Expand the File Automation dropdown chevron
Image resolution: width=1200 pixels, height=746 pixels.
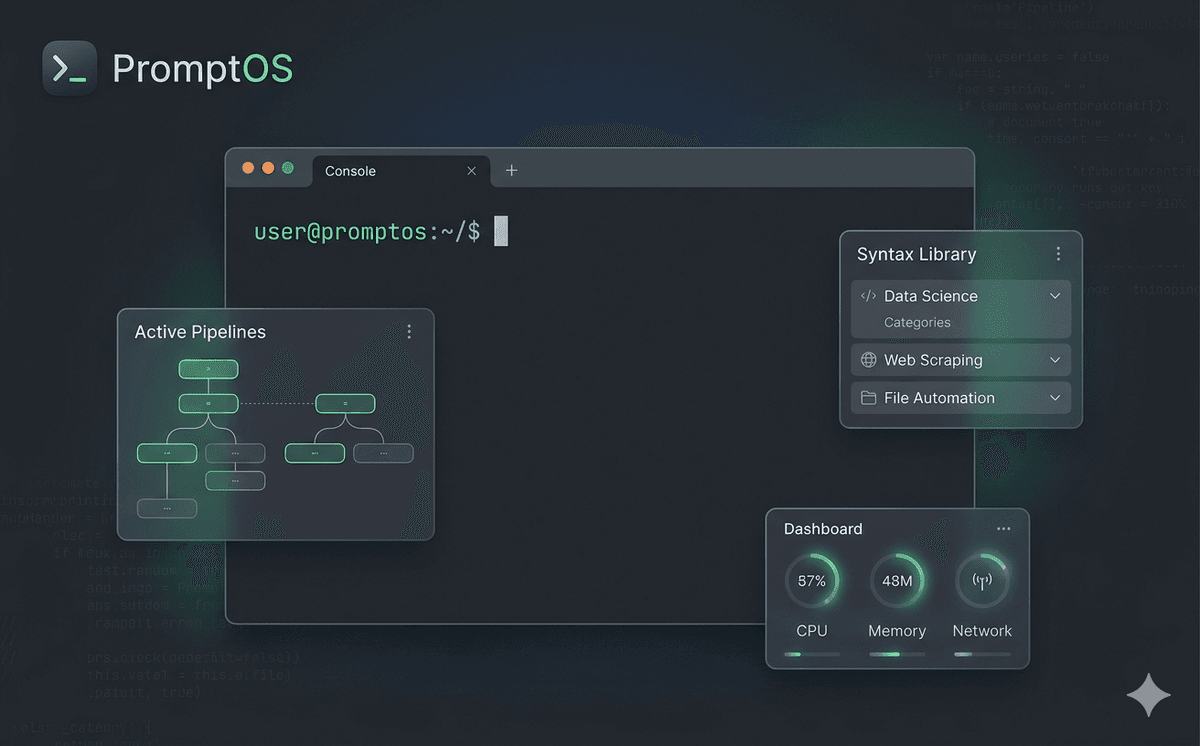pyautogui.click(x=1054, y=398)
